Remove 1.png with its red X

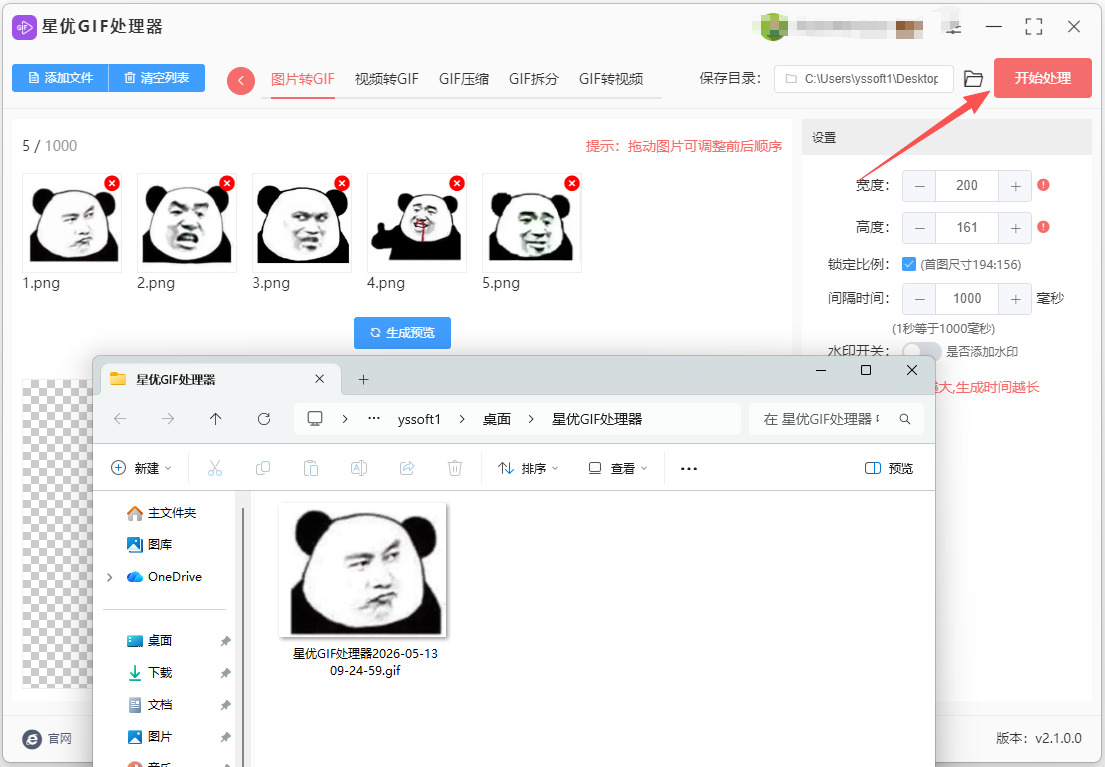coord(111,183)
